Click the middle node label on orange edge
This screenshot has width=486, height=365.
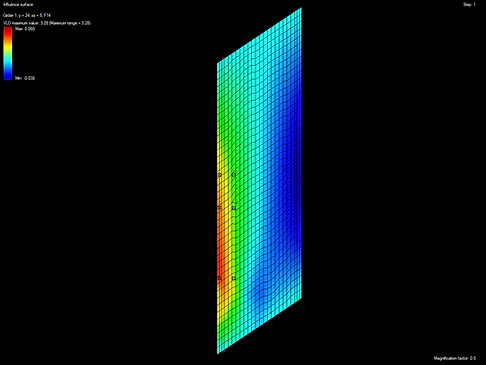click(219, 208)
